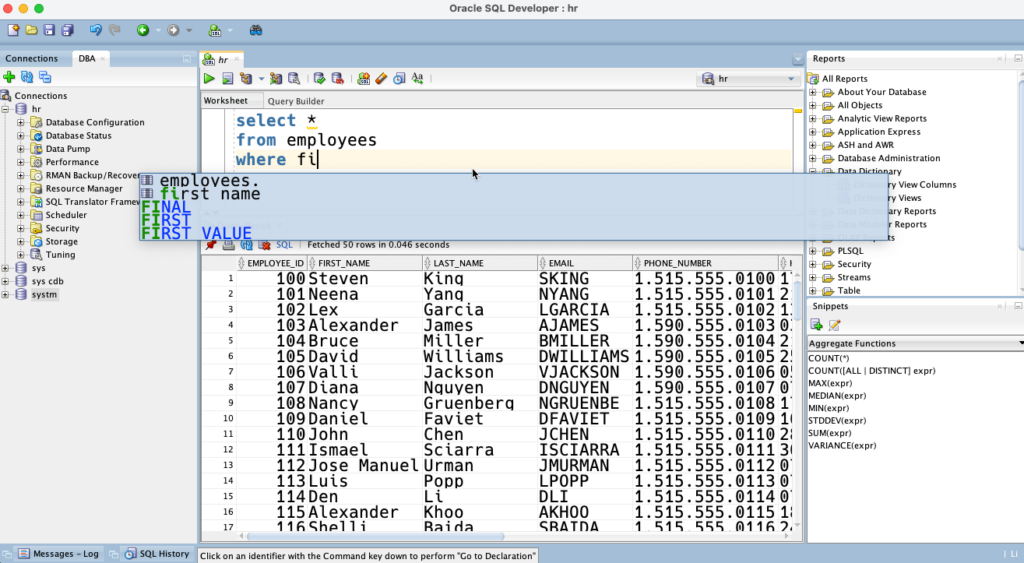The height and width of the screenshot is (563, 1024).
Task: Pin the query result with pushpin
Action: [210, 245]
